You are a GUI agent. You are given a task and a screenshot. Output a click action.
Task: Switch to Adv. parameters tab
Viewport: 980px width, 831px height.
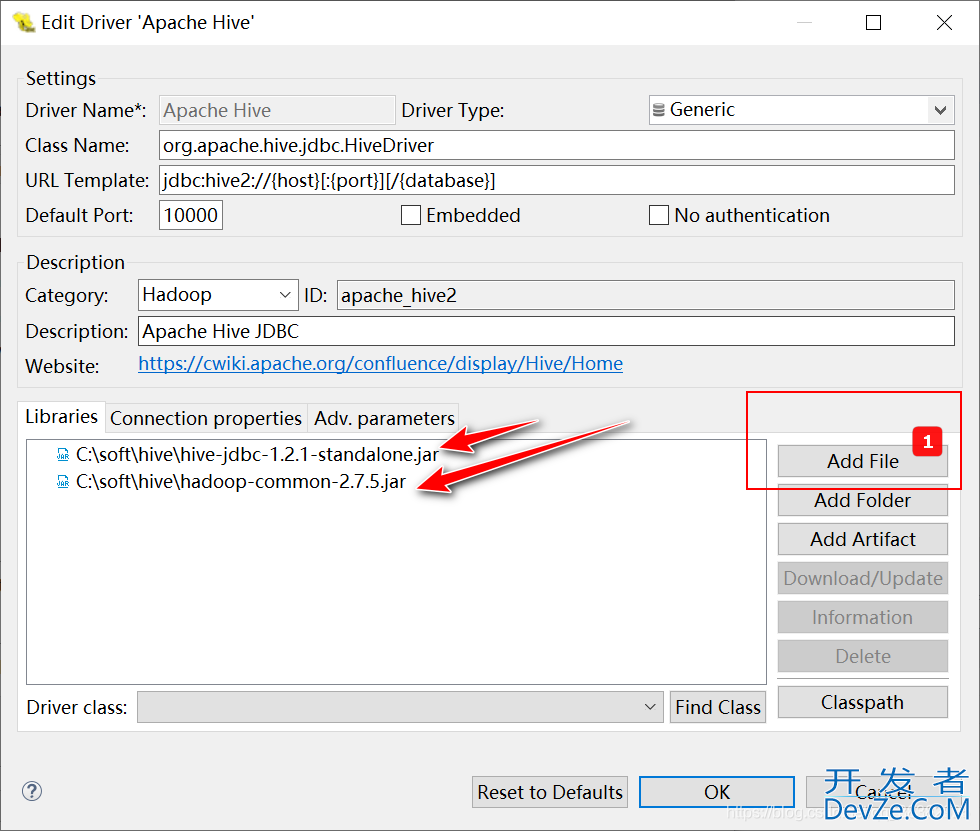pyautogui.click(x=384, y=418)
